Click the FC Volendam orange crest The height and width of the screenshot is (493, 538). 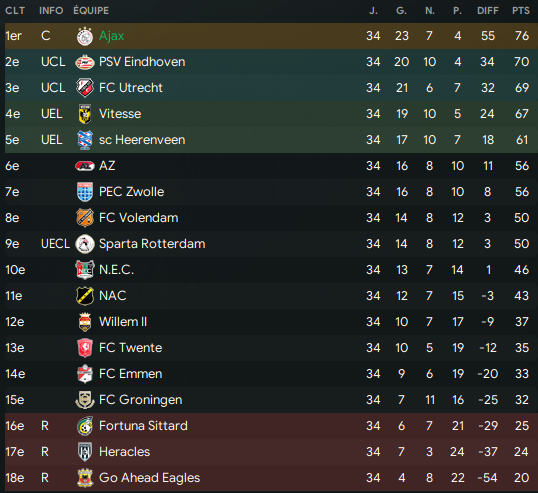click(85, 218)
